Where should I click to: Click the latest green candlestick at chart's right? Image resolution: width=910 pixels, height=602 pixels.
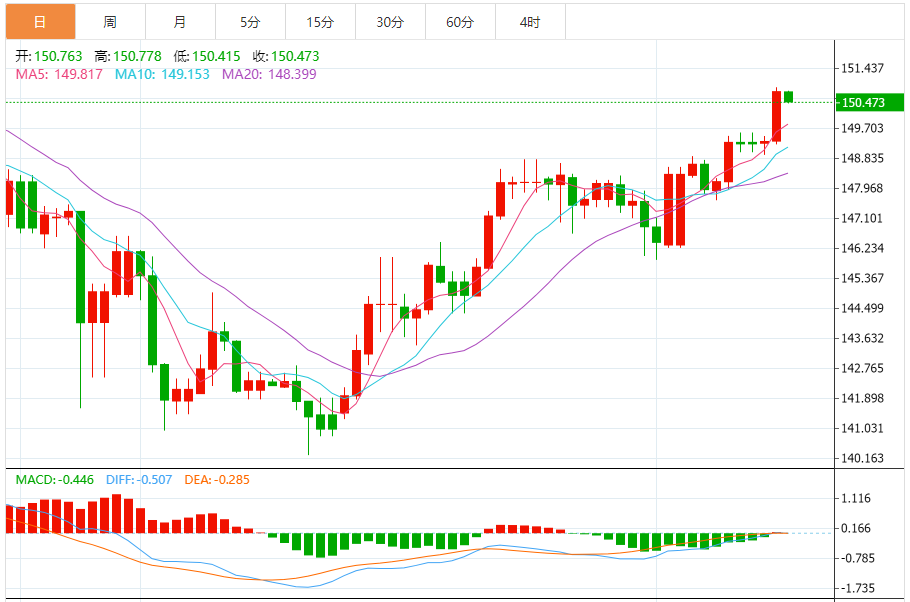point(789,97)
